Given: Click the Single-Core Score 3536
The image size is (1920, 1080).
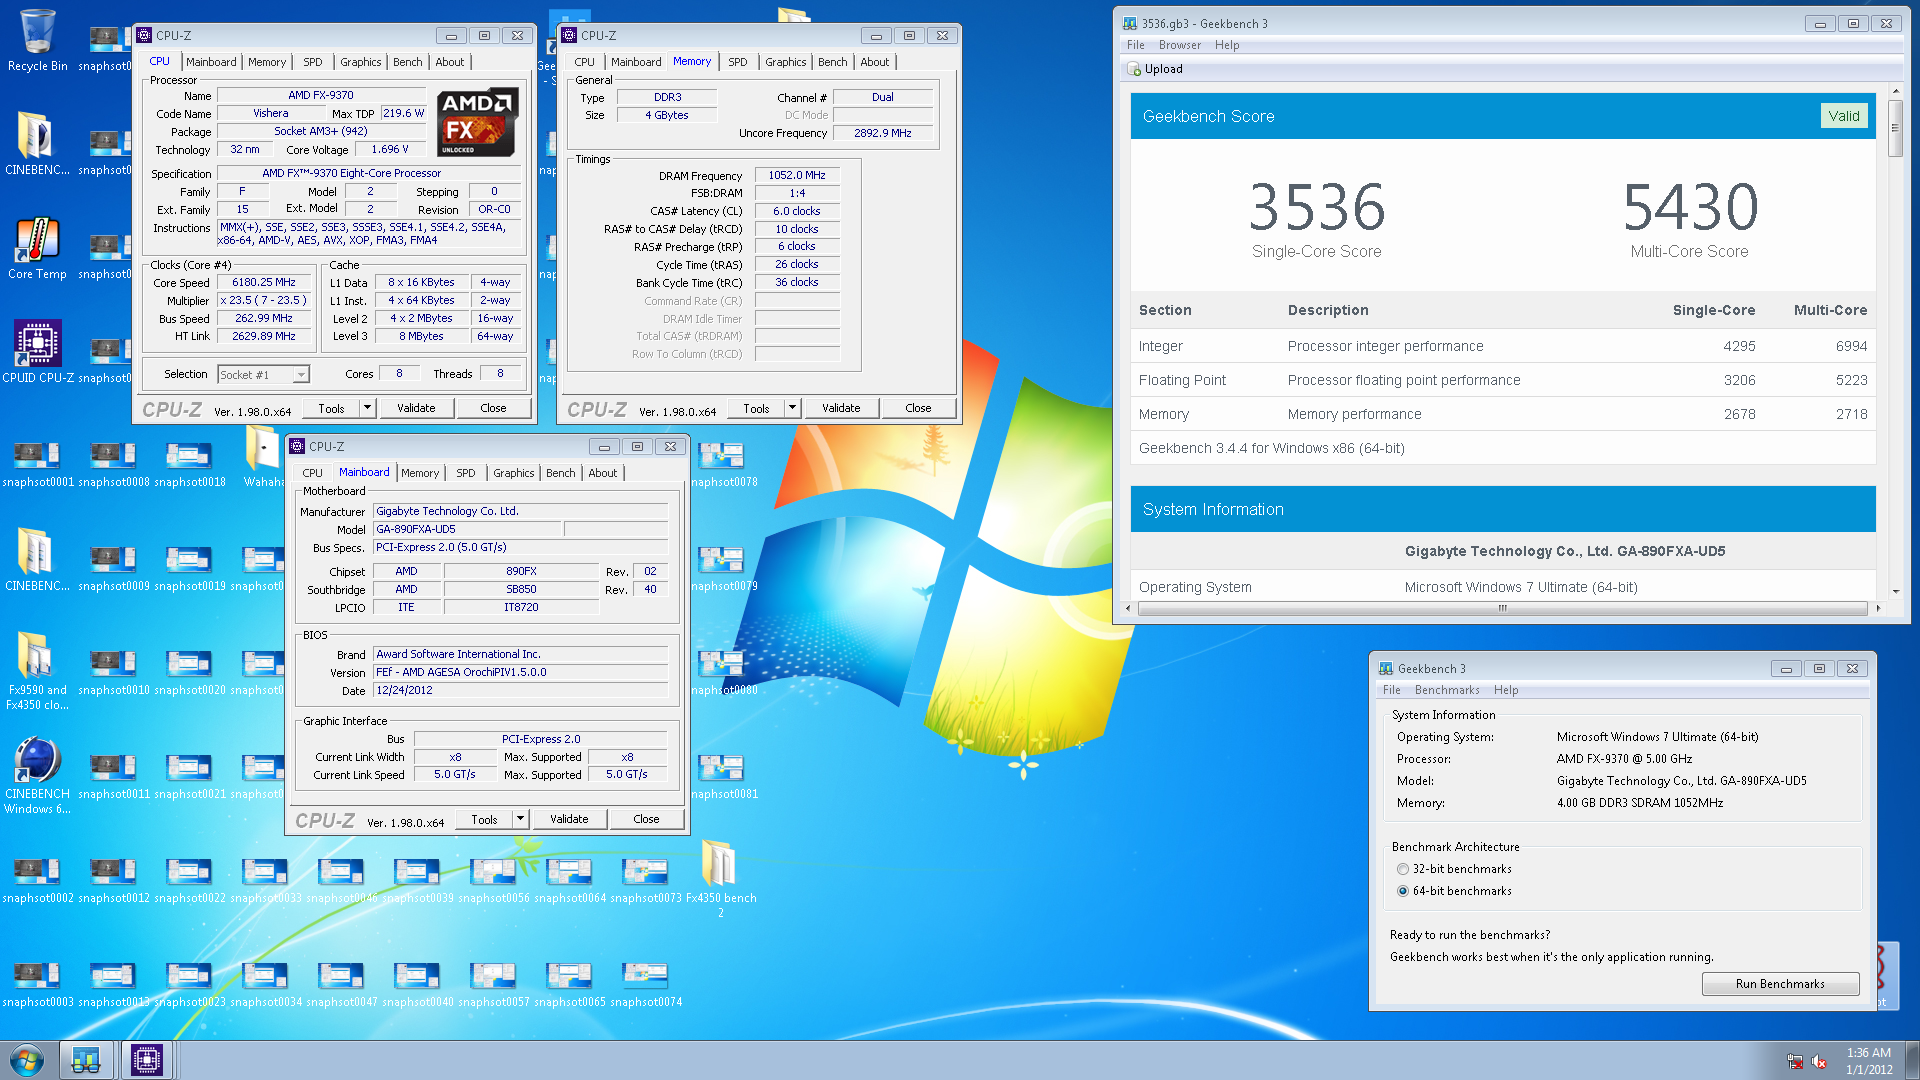Looking at the screenshot, I should coord(1316,207).
